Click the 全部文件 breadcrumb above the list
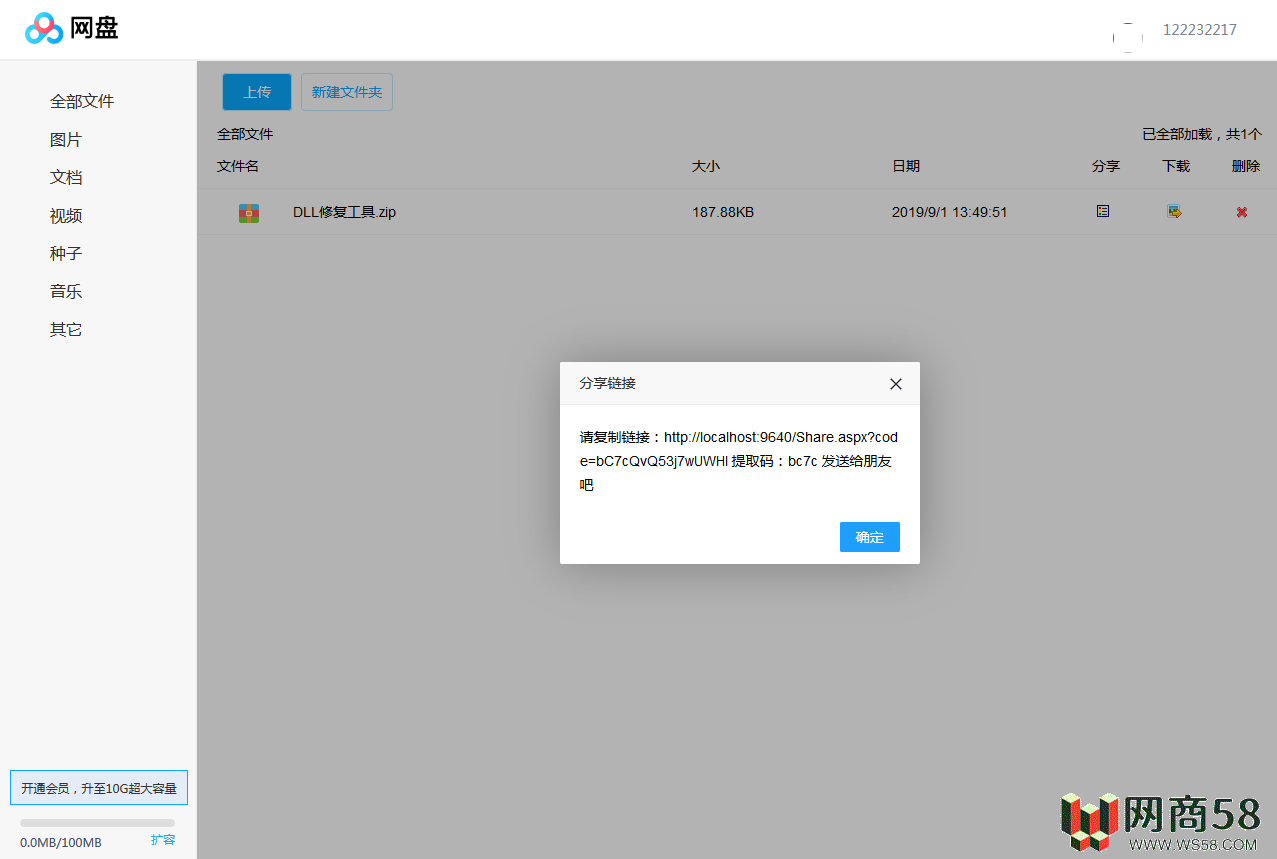 point(245,134)
